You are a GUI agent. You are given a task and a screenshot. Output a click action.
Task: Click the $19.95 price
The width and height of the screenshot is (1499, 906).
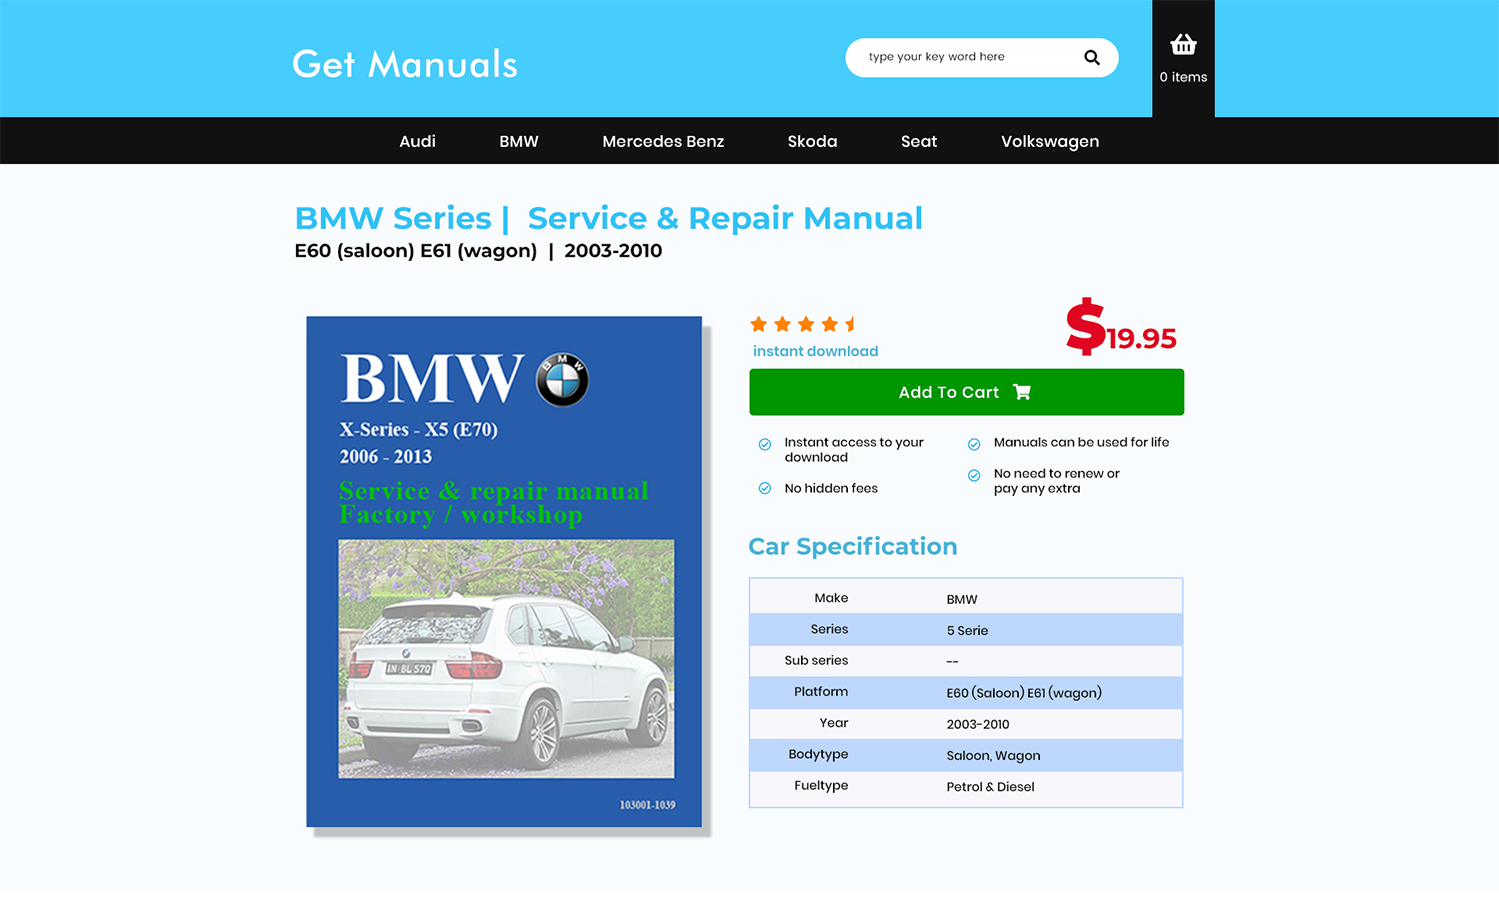(1121, 327)
